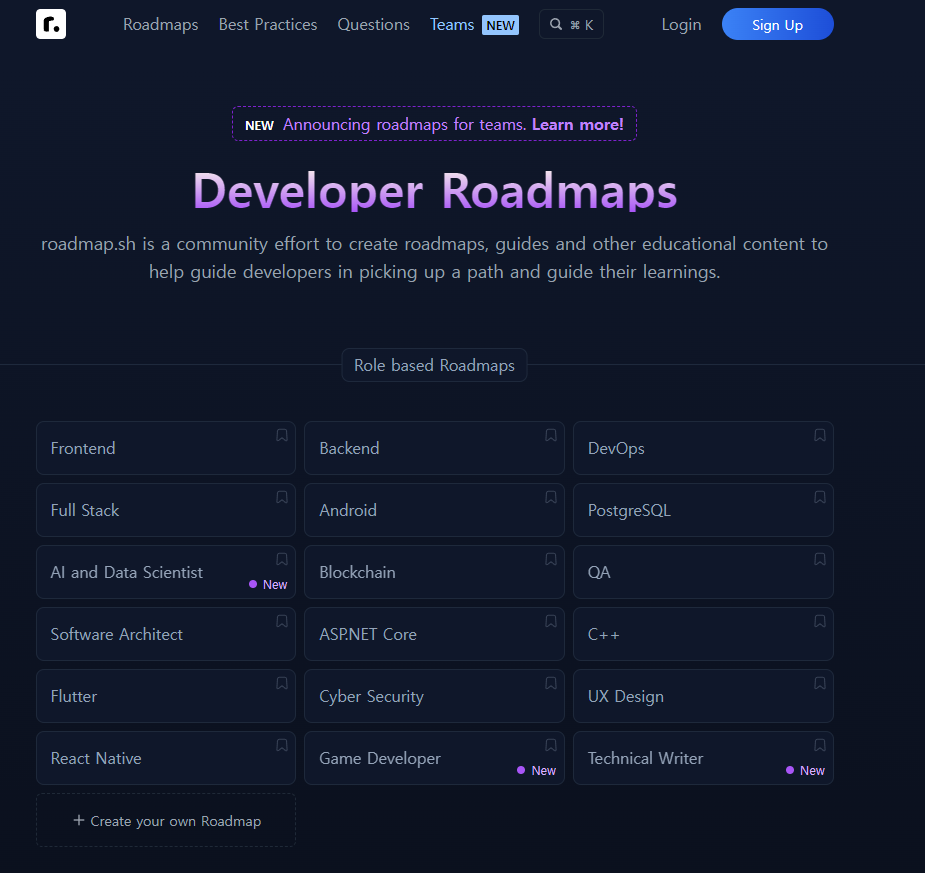The width and height of the screenshot is (925, 873).
Task: Open the Full Stack roadmap
Action: (166, 510)
